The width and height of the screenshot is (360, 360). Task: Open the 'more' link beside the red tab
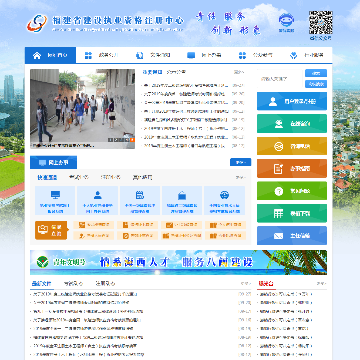point(321,284)
